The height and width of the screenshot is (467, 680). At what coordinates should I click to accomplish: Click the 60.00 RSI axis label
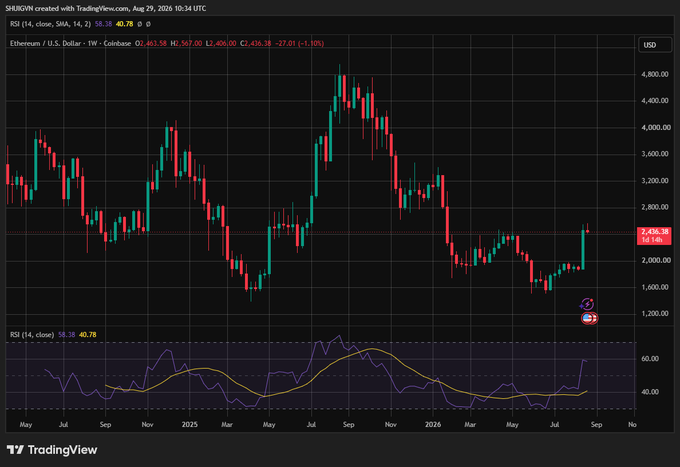pyautogui.click(x=650, y=359)
